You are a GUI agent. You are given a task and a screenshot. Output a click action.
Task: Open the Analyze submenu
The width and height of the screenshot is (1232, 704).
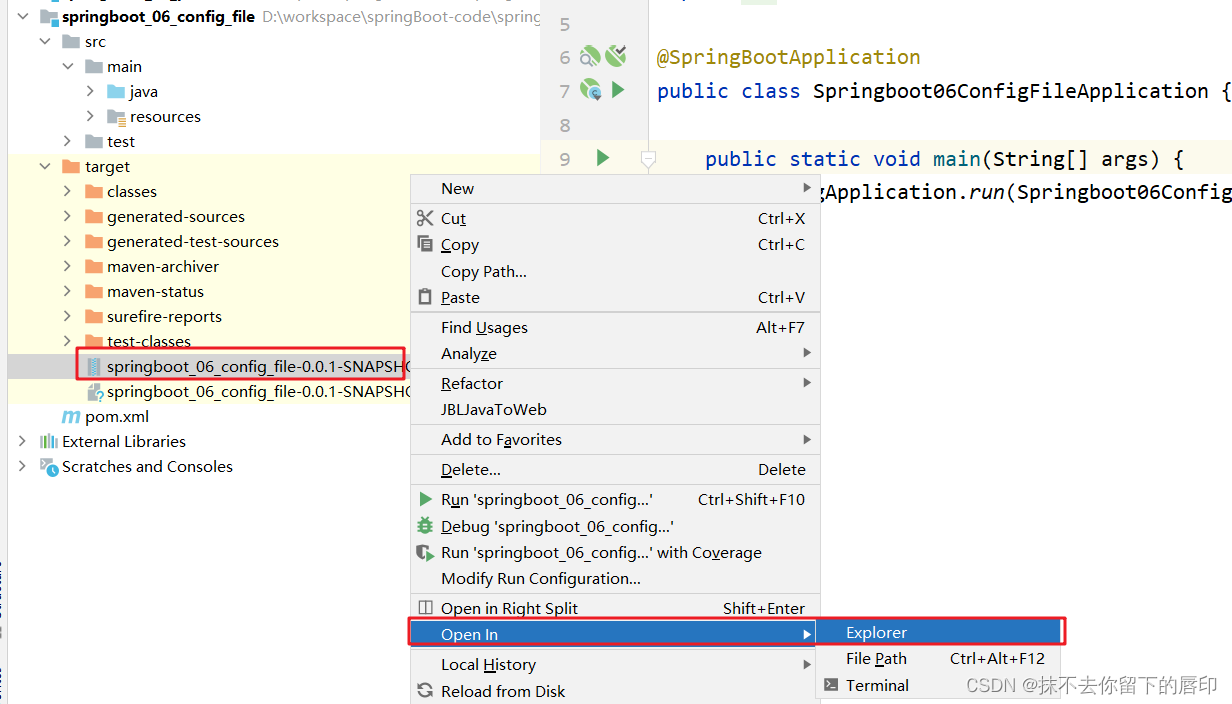(x=615, y=353)
